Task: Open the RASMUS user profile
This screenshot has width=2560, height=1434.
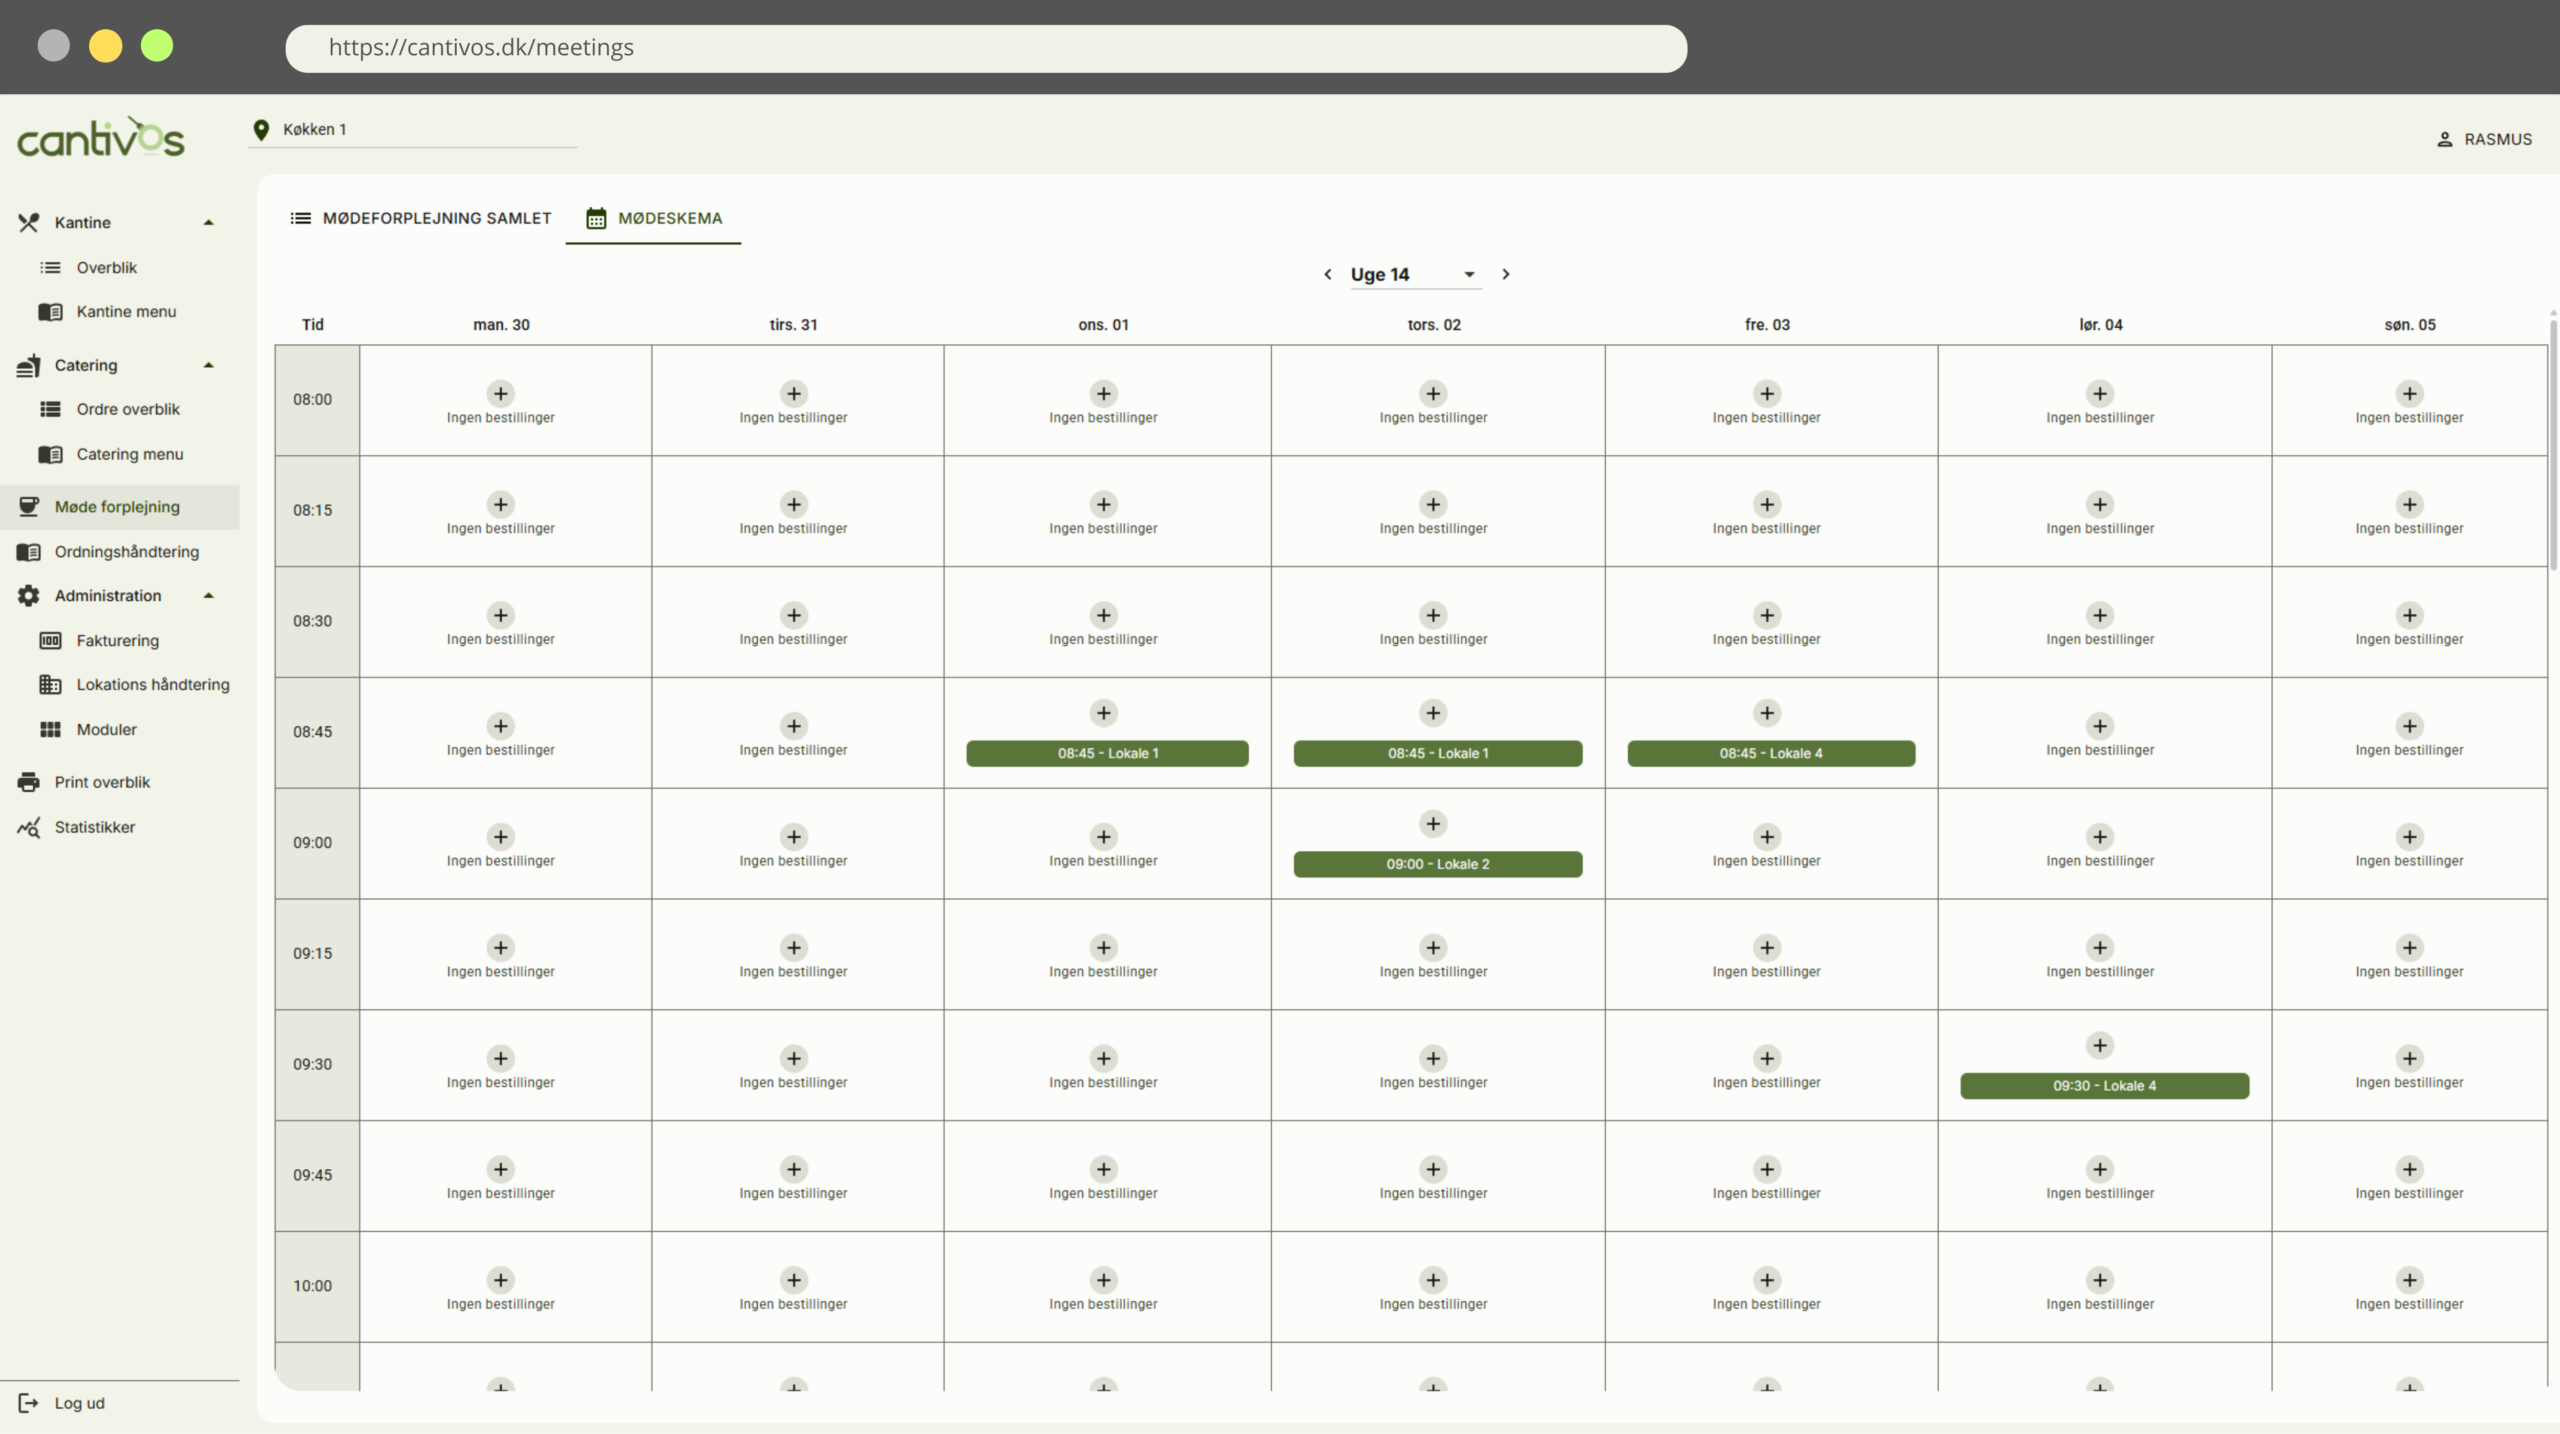Action: pyautogui.click(x=2484, y=139)
